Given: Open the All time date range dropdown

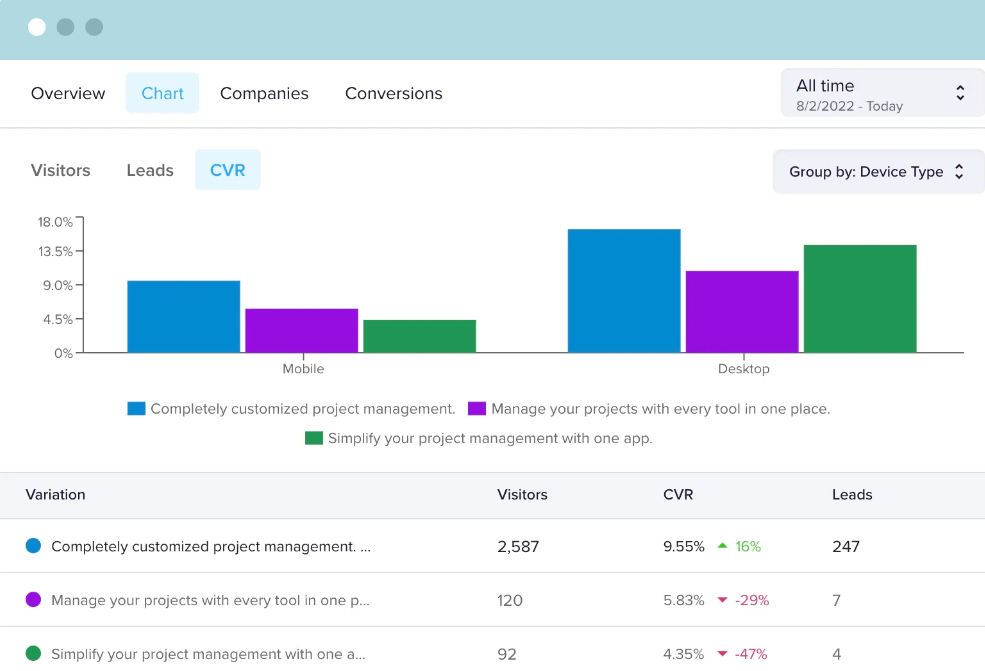Looking at the screenshot, I should 882,94.
